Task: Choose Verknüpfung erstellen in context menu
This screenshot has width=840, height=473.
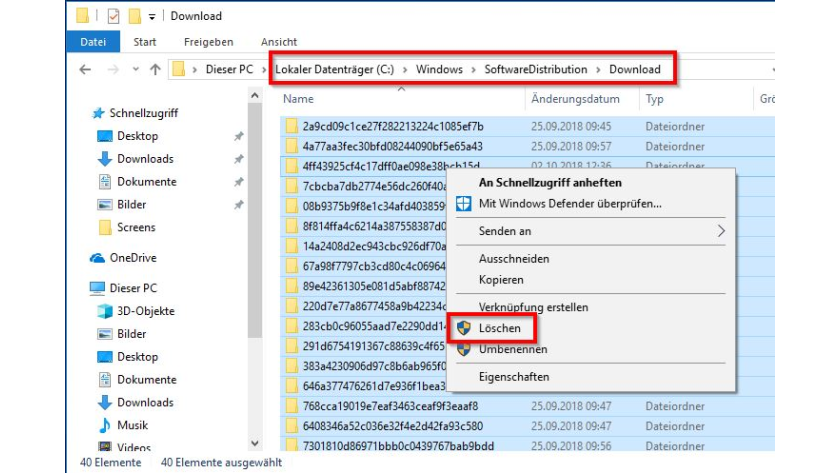Action: click(x=533, y=307)
